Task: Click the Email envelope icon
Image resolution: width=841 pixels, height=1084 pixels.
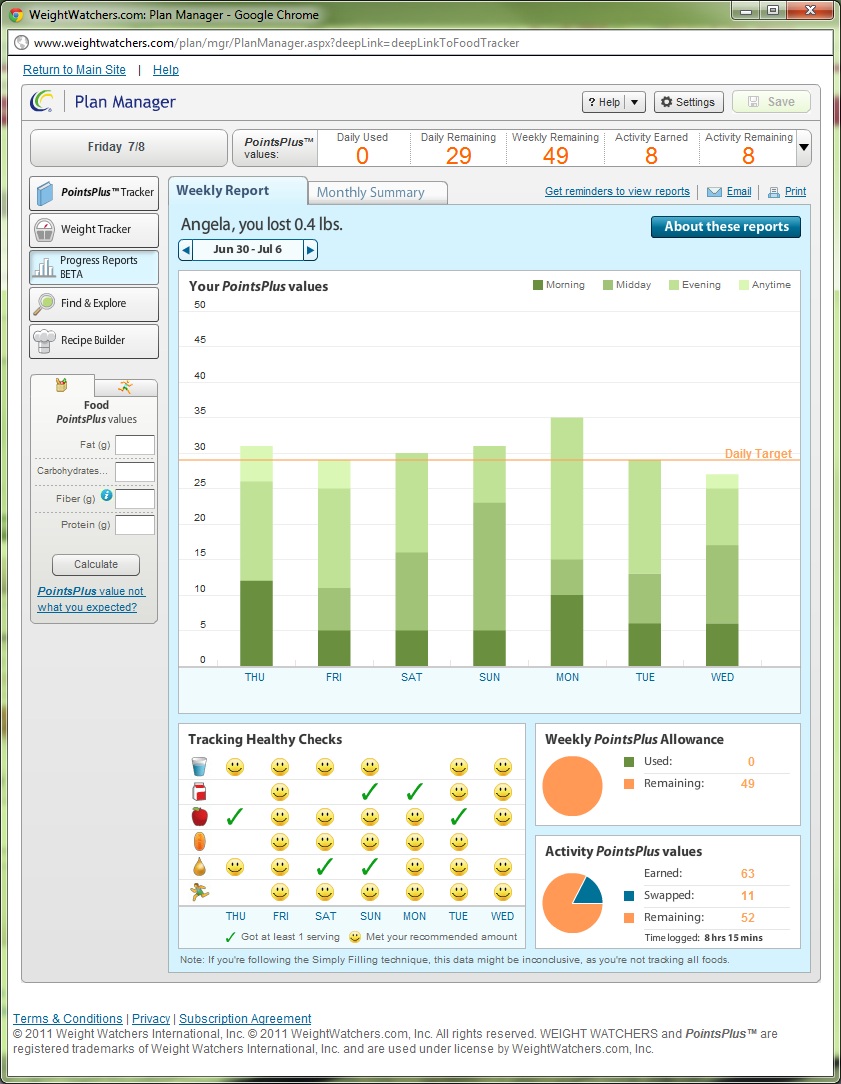Action: click(x=714, y=192)
